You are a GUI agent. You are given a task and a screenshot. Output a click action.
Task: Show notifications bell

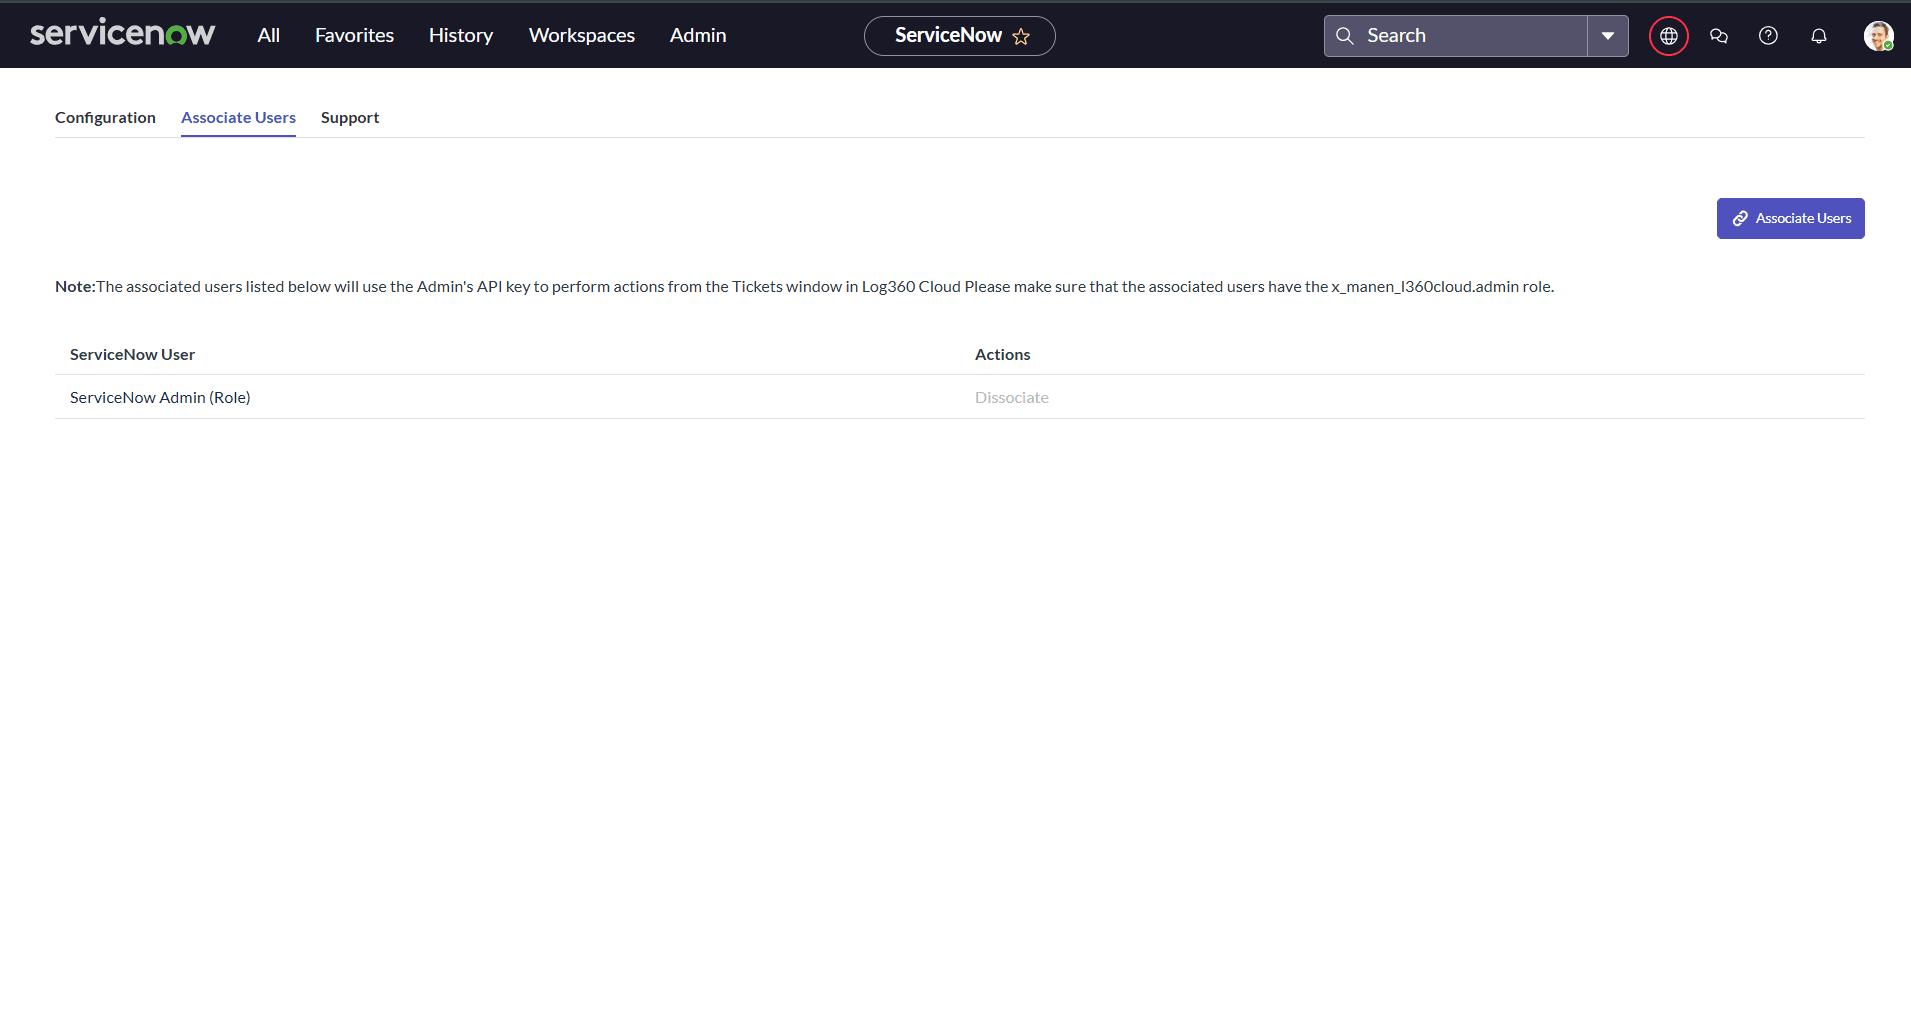pyautogui.click(x=1819, y=36)
